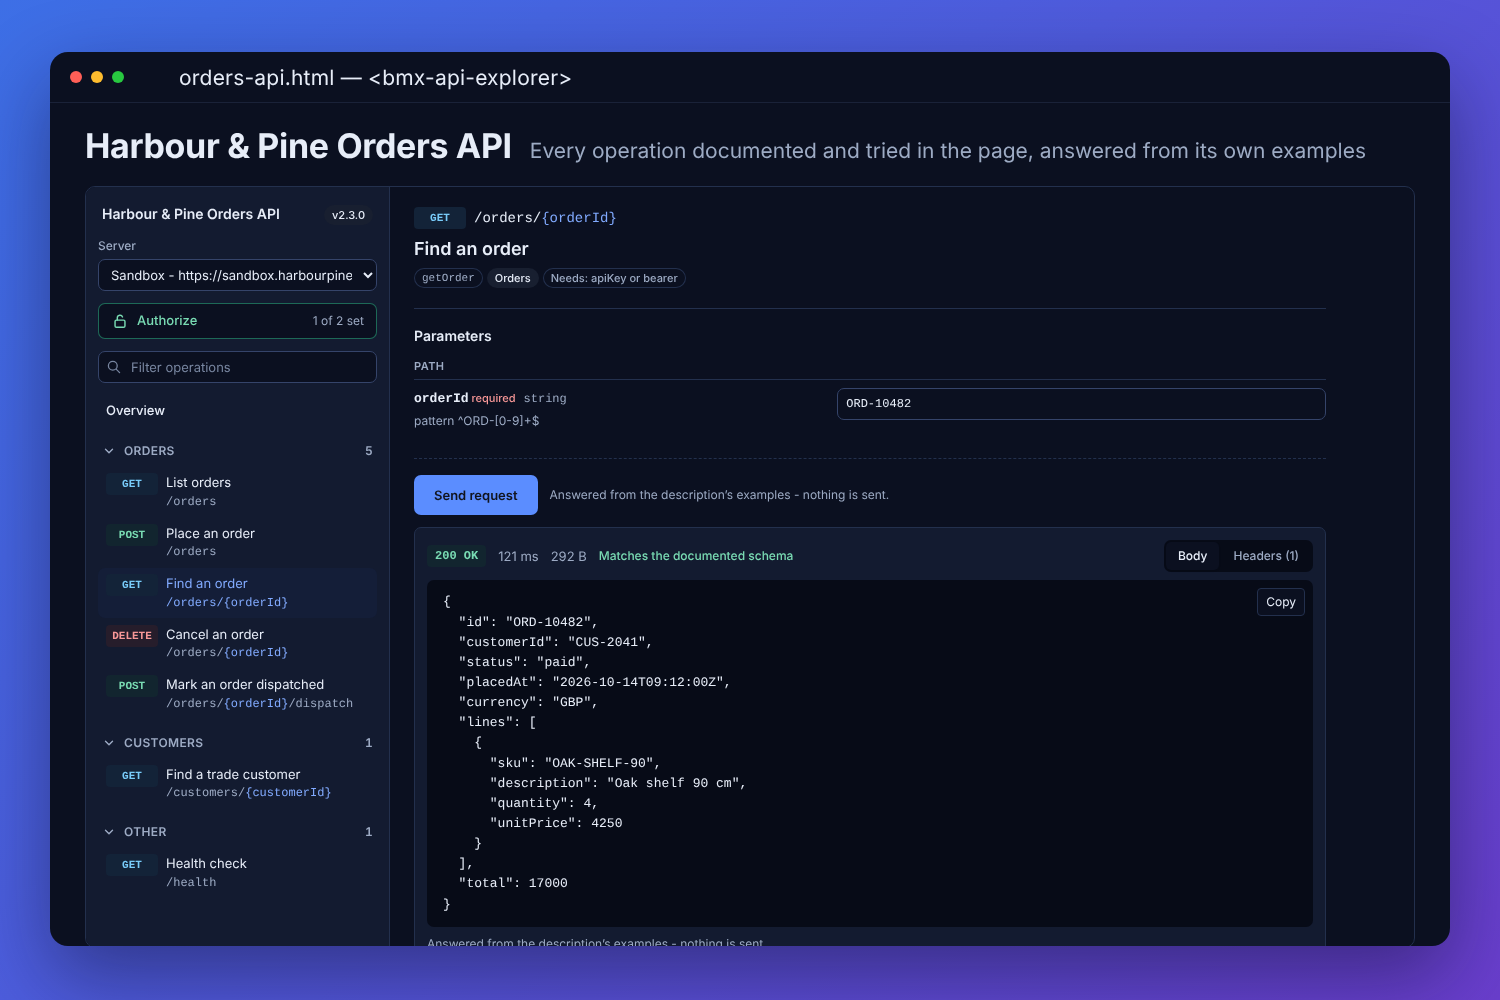Copy the response body with Copy
Viewport: 1500px width, 1000px height.
(1281, 602)
